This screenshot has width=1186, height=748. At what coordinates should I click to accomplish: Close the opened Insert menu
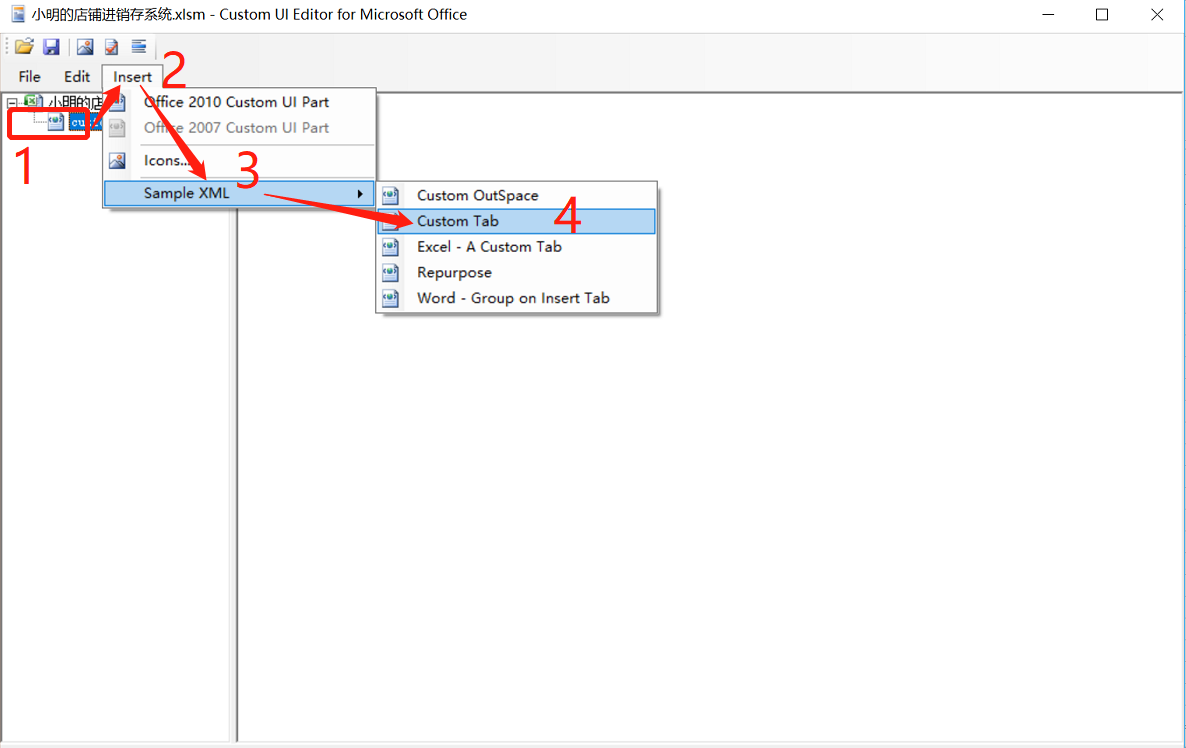[x=132, y=76]
